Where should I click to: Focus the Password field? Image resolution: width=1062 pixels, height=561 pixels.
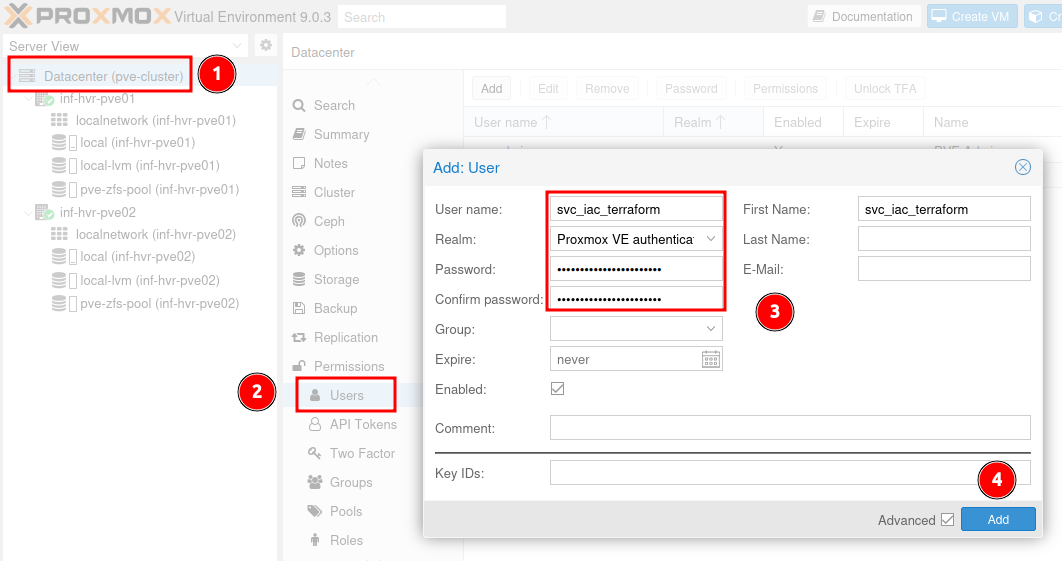(636, 269)
